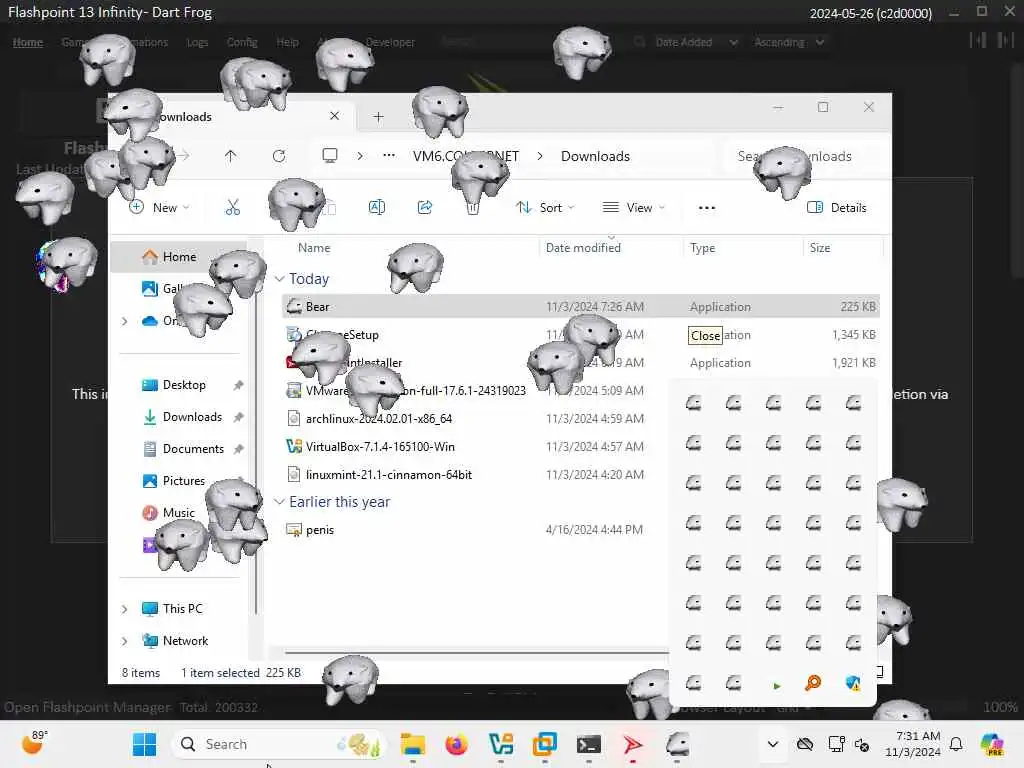1024x768 pixels.
Task: Refresh the Downloads folder view
Action: [x=279, y=156]
